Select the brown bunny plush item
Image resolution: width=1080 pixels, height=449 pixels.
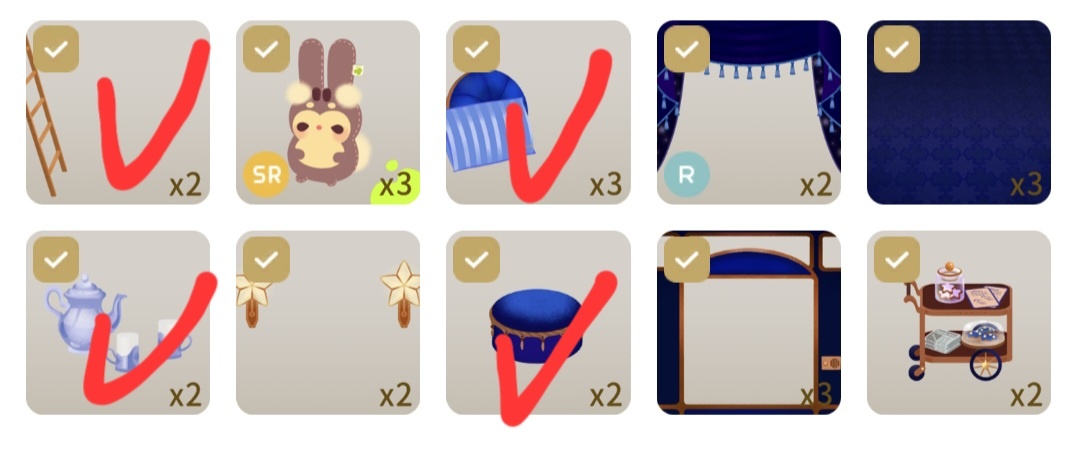[x=328, y=112]
